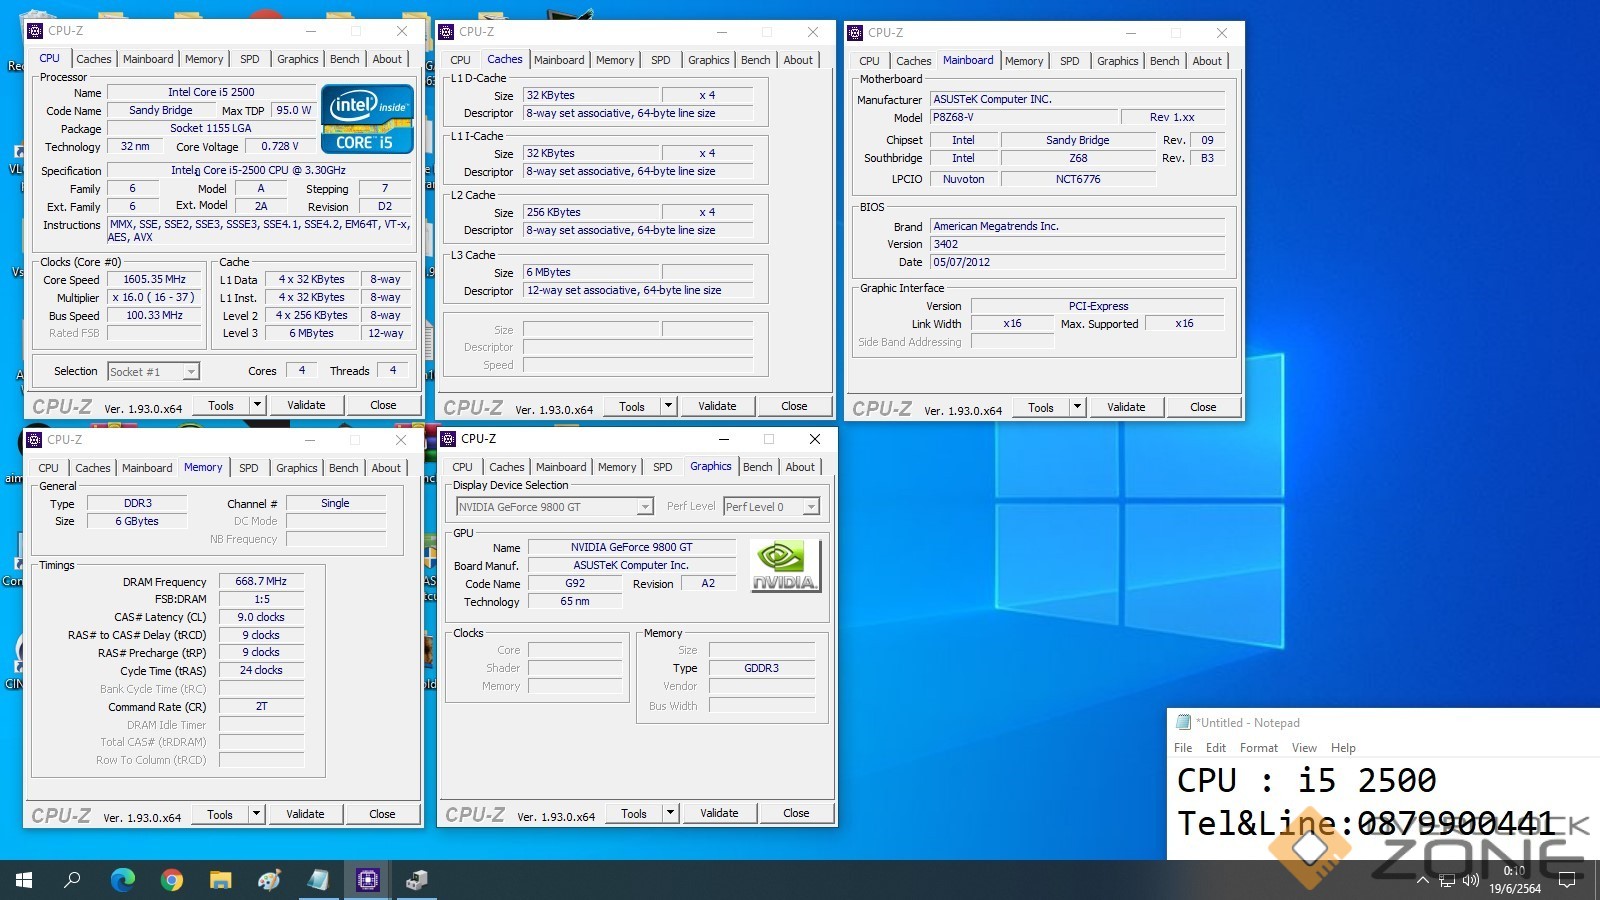Viewport: 1600px width, 900px height.
Task: Click the NVIDIA logo in Graphics window
Action: click(x=785, y=566)
